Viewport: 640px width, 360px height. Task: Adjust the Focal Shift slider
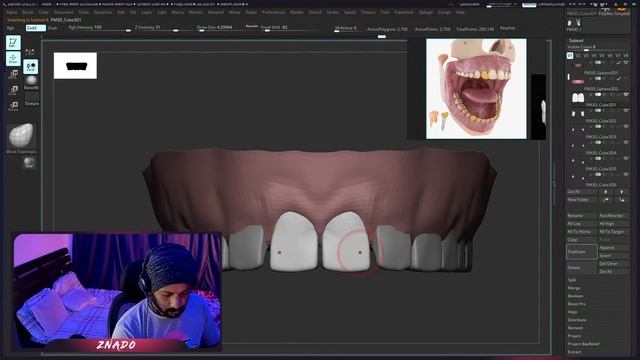[x=290, y=28]
